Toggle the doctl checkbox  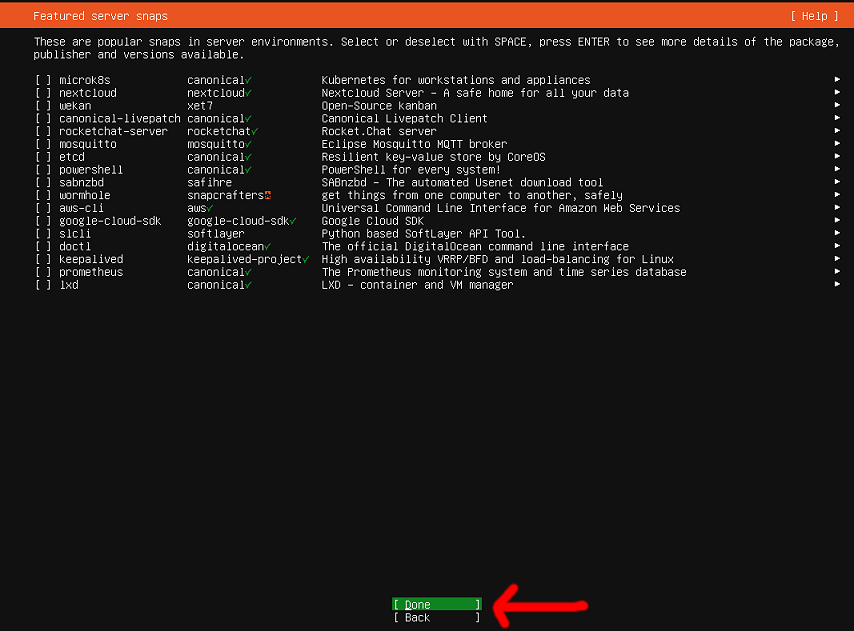(x=43, y=247)
